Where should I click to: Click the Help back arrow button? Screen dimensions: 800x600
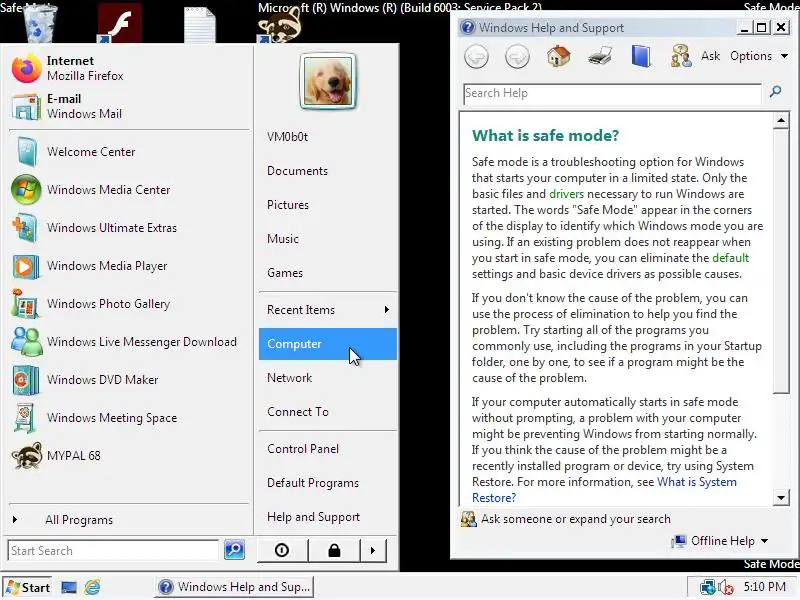coord(477,56)
